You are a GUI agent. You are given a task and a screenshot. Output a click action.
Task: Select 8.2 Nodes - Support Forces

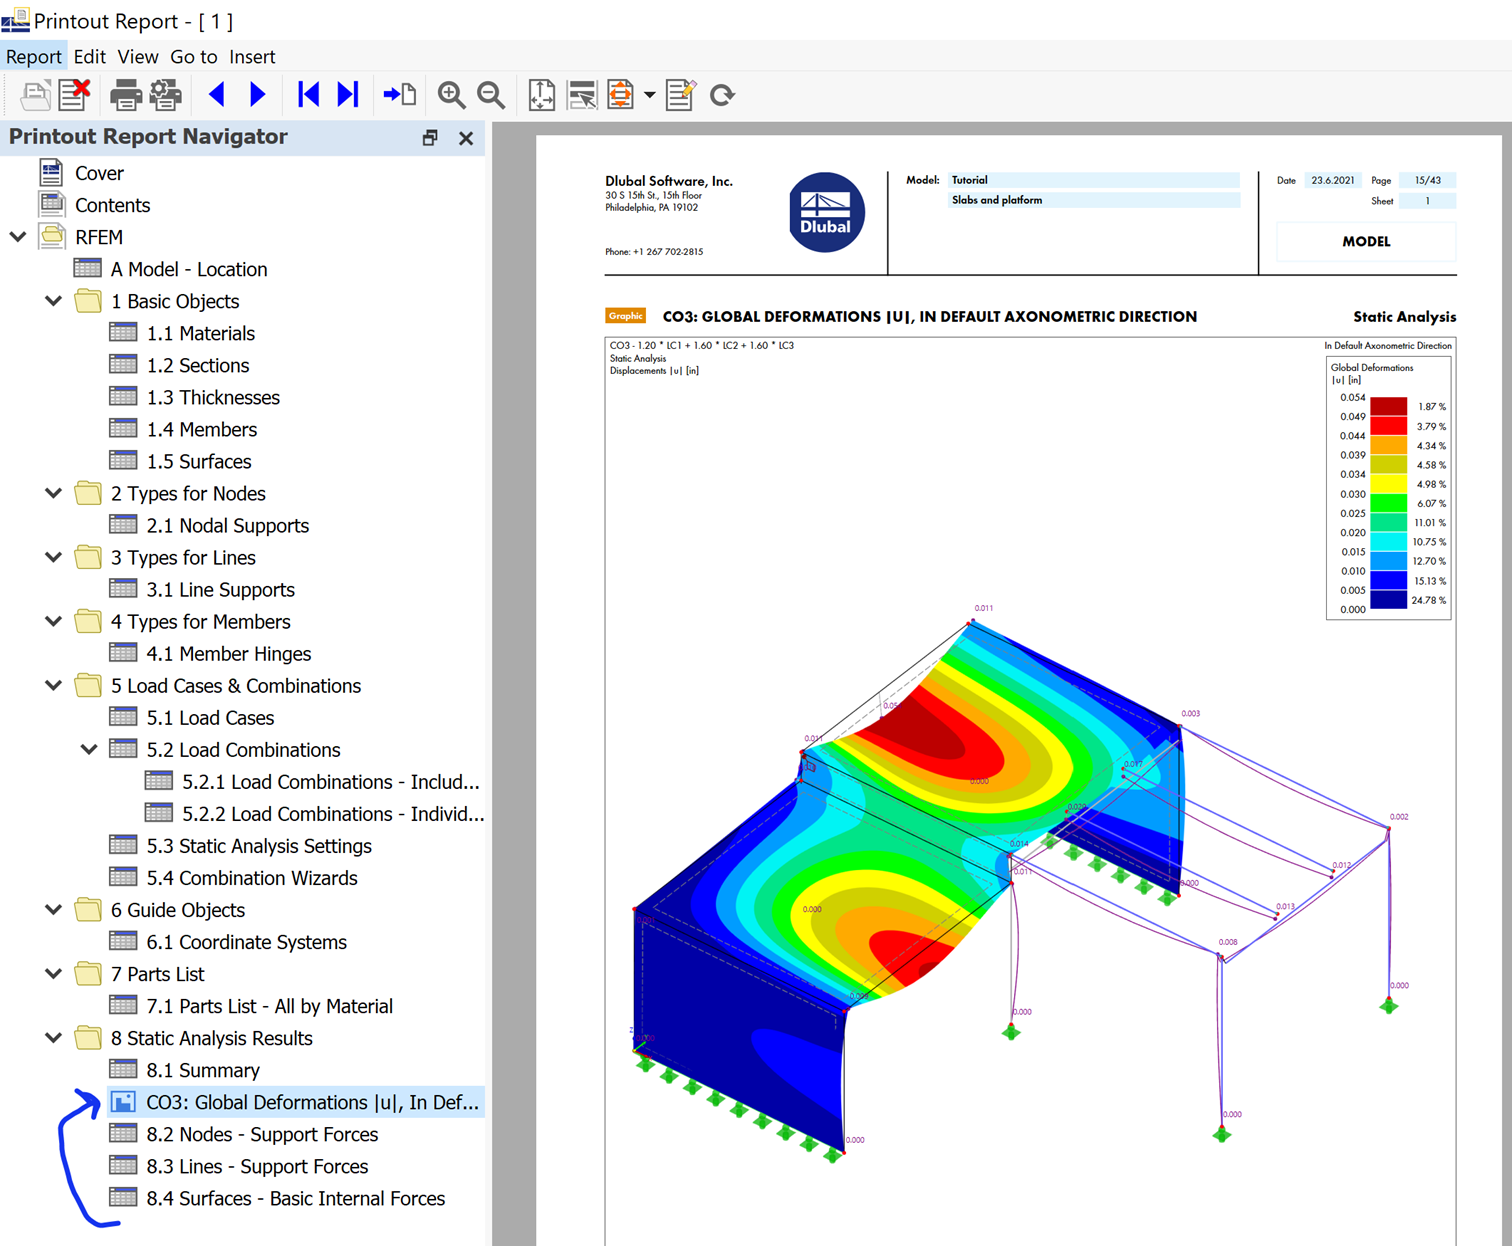coord(262,1133)
